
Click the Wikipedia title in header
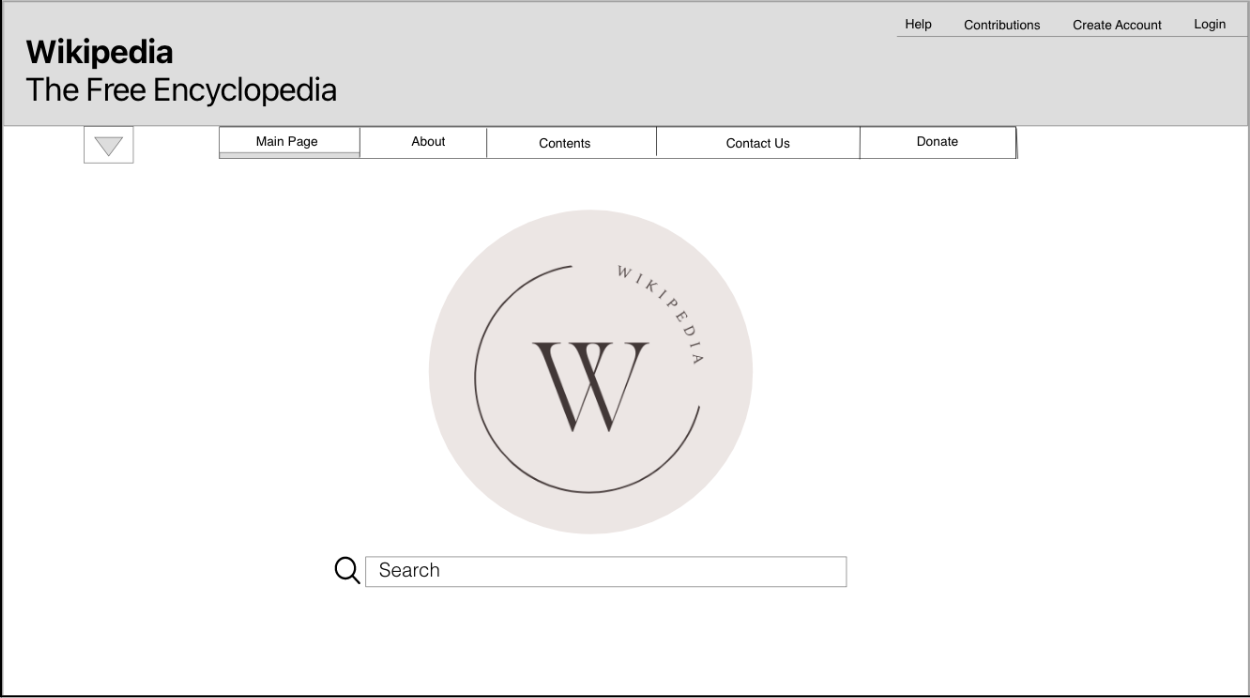click(x=99, y=52)
